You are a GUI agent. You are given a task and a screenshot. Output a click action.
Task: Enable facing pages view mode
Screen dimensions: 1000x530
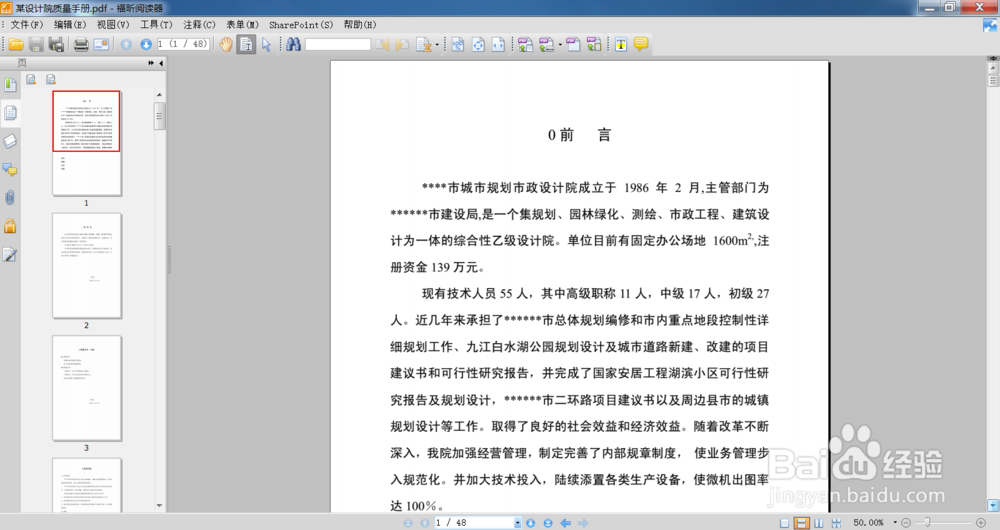pyautogui.click(x=819, y=523)
